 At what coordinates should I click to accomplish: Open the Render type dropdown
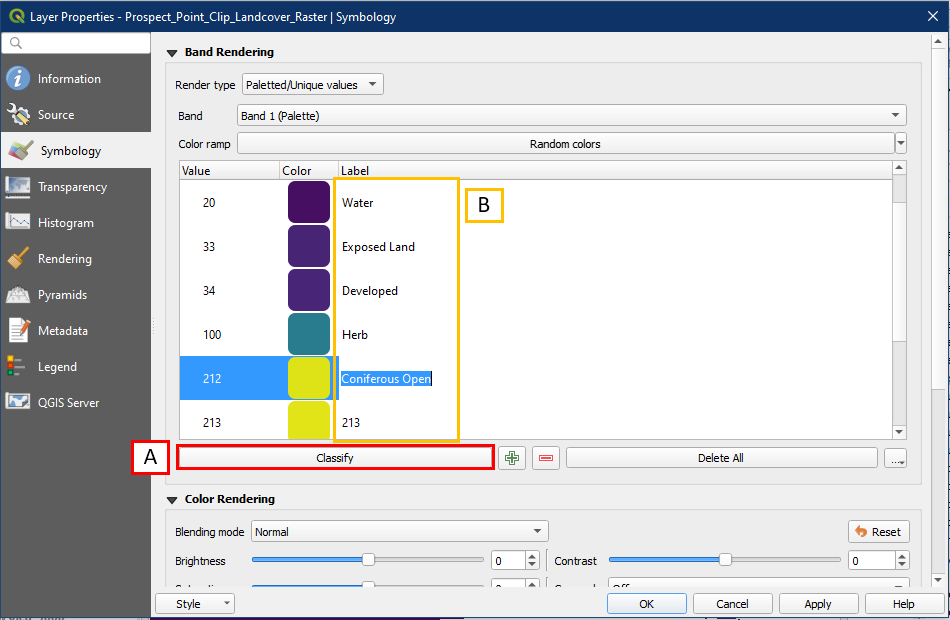tap(312, 85)
